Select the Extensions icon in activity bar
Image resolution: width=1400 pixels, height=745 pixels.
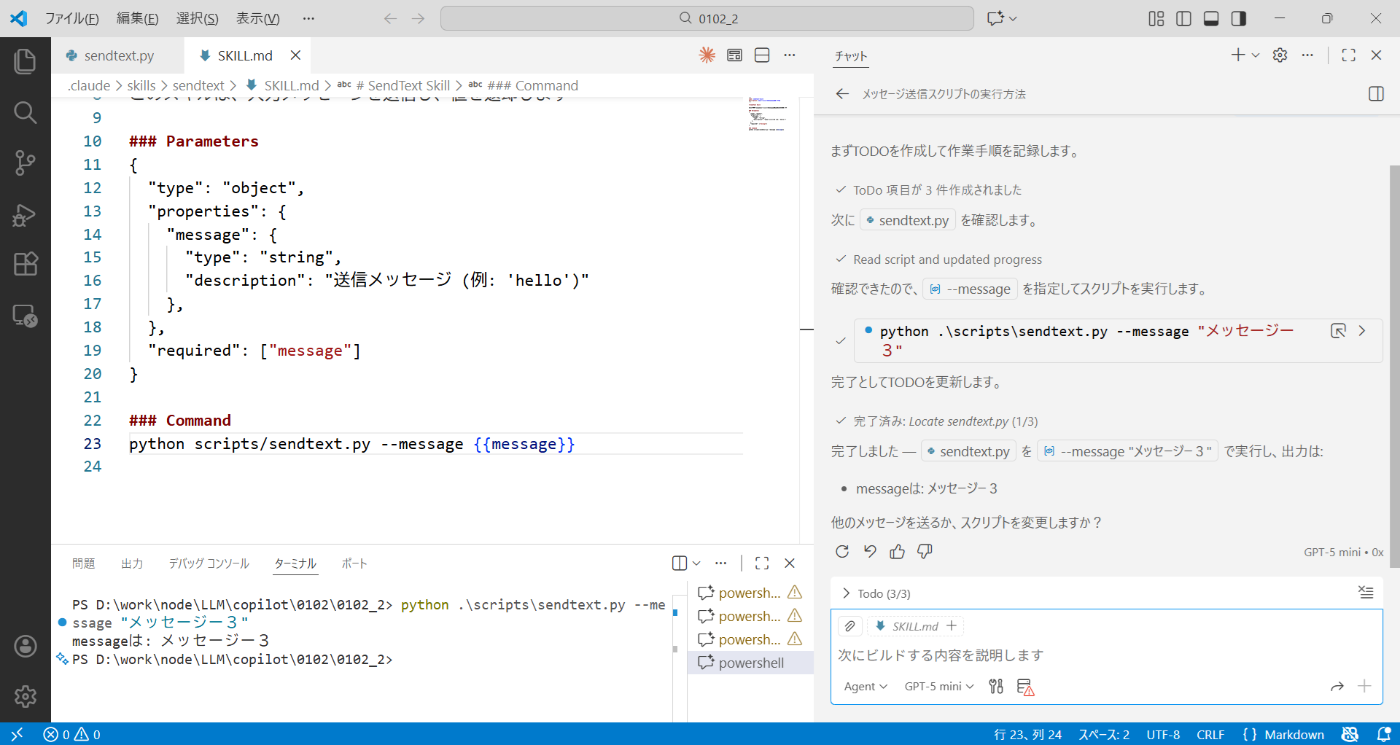pyautogui.click(x=25, y=264)
